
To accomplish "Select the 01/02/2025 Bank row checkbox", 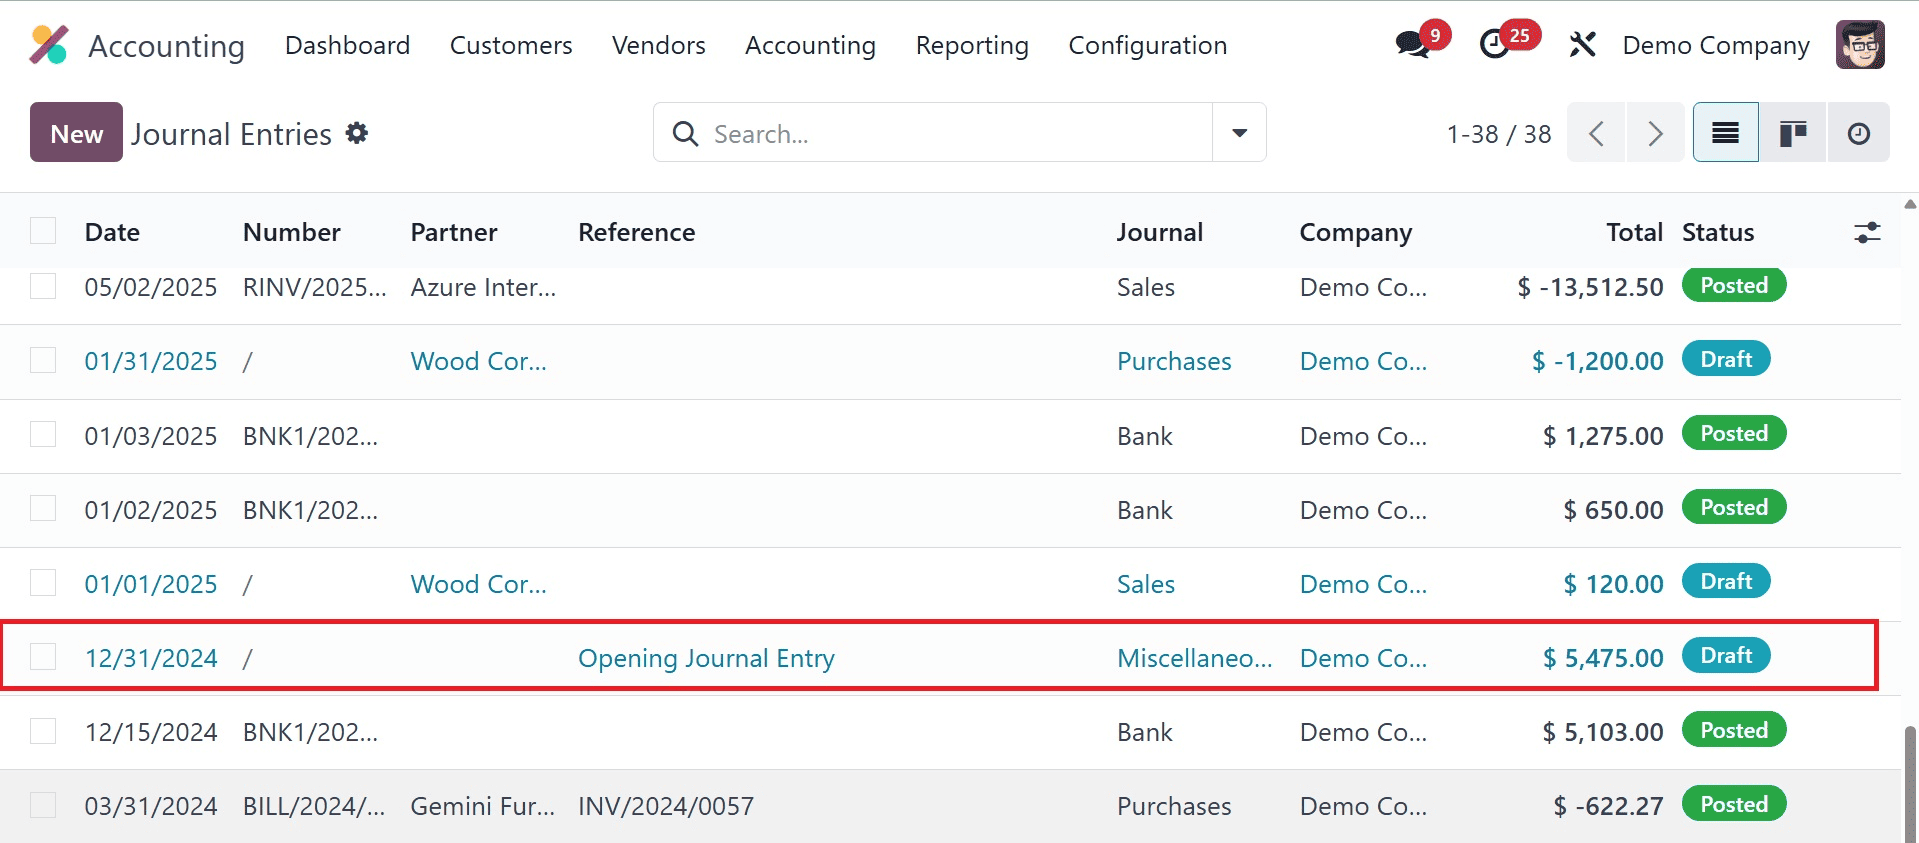I will tap(43, 508).
